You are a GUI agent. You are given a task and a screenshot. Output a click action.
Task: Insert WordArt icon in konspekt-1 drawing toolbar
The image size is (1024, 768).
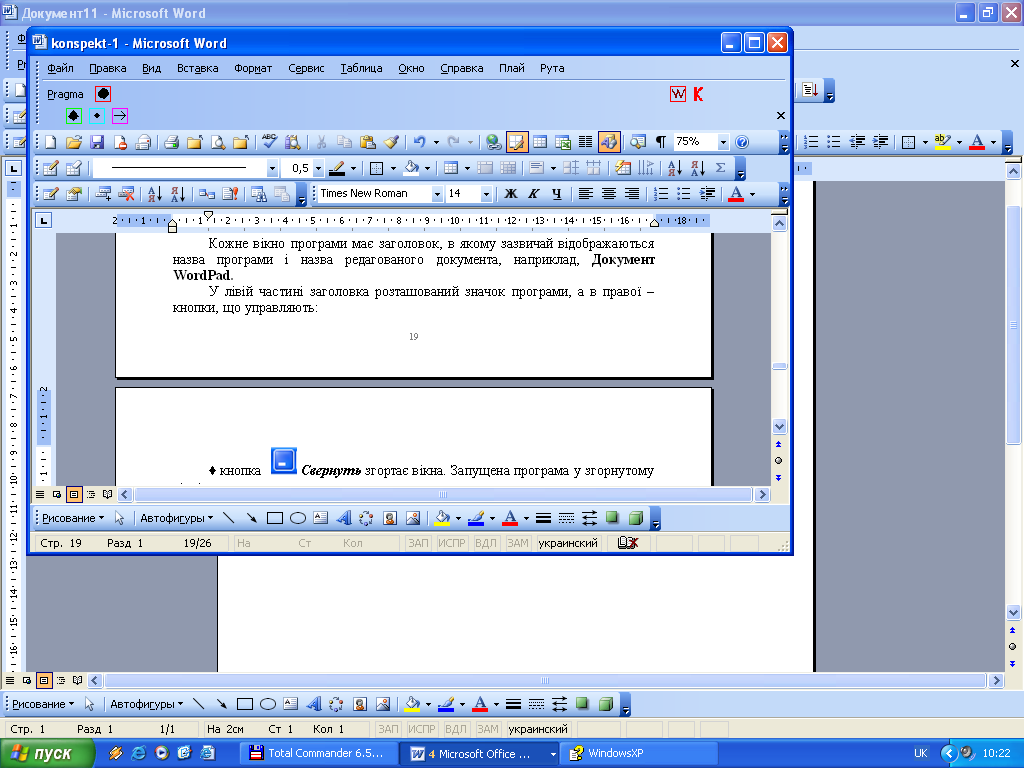click(x=344, y=518)
